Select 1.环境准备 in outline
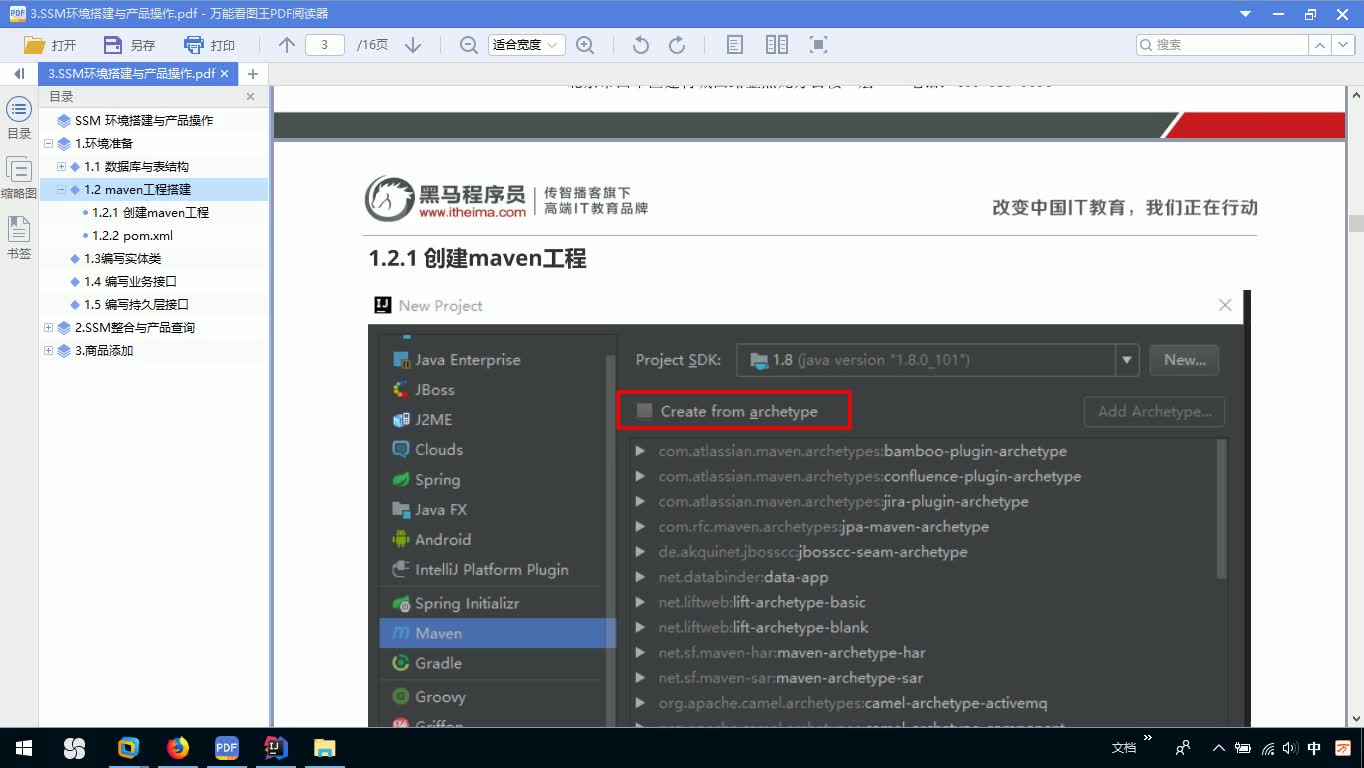The width and height of the screenshot is (1364, 768). point(104,143)
